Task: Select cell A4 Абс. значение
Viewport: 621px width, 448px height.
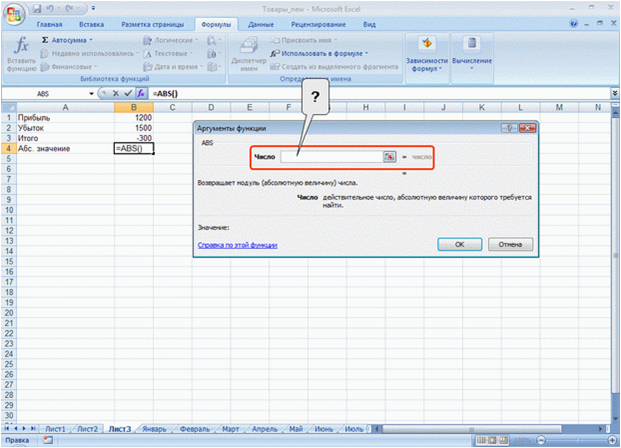Action: 65,149
